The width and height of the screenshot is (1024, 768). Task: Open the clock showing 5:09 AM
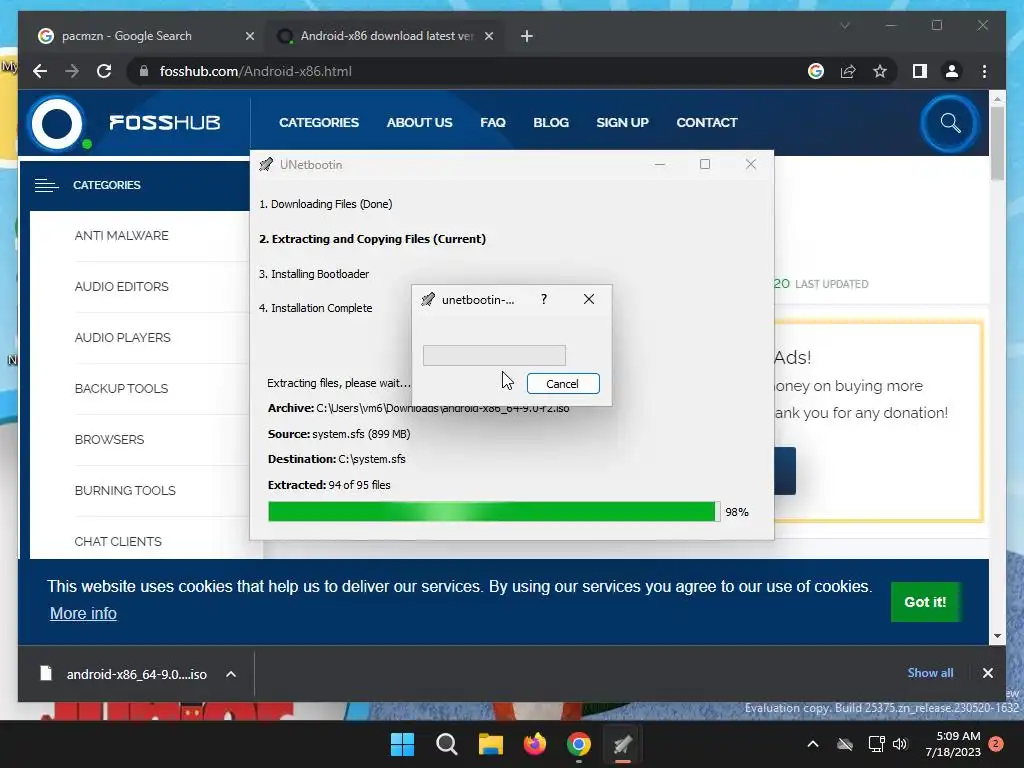click(x=953, y=744)
